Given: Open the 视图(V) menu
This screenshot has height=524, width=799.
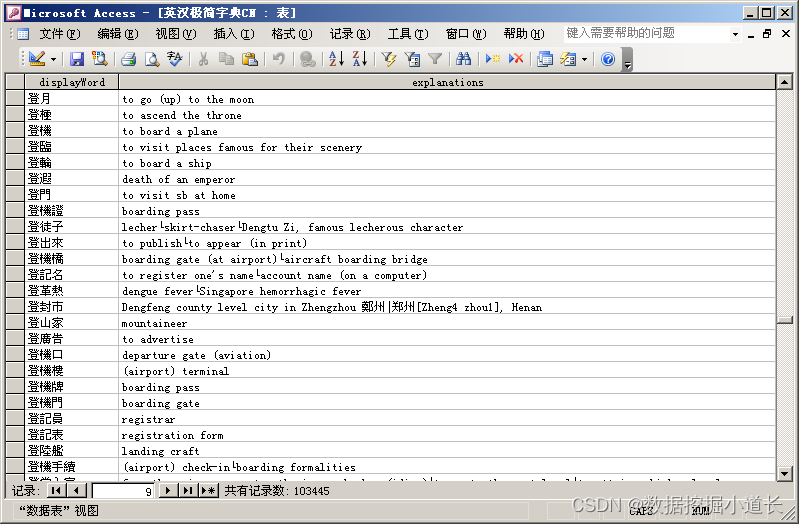Looking at the screenshot, I should (x=176, y=34).
